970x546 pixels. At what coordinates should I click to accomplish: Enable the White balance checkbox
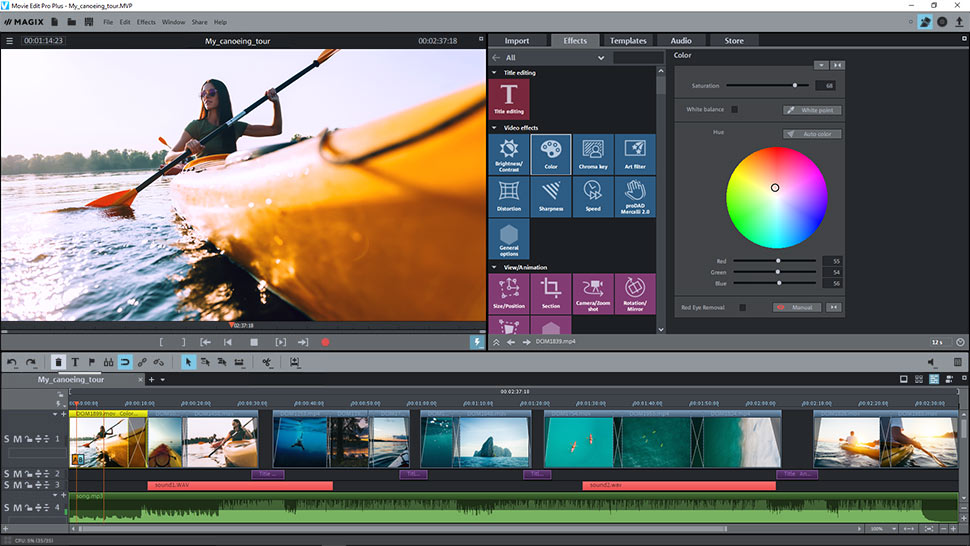[x=734, y=109]
